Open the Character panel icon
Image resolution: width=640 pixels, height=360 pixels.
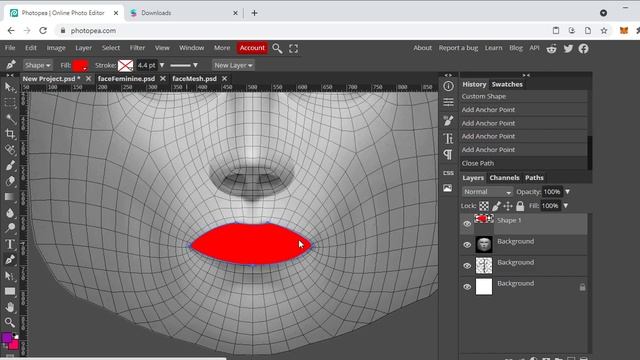448,138
